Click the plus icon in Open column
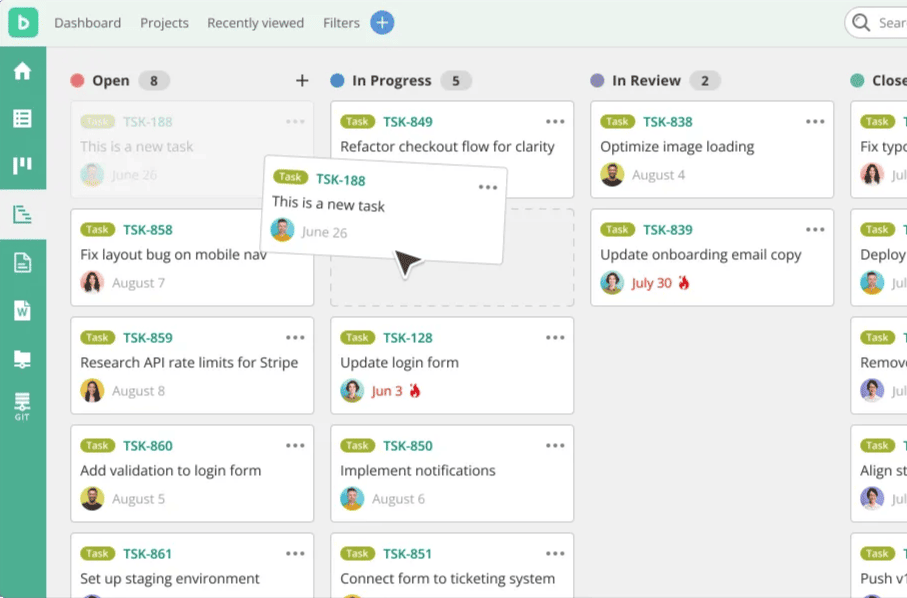Image resolution: width=907 pixels, height=598 pixels. (x=302, y=81)
